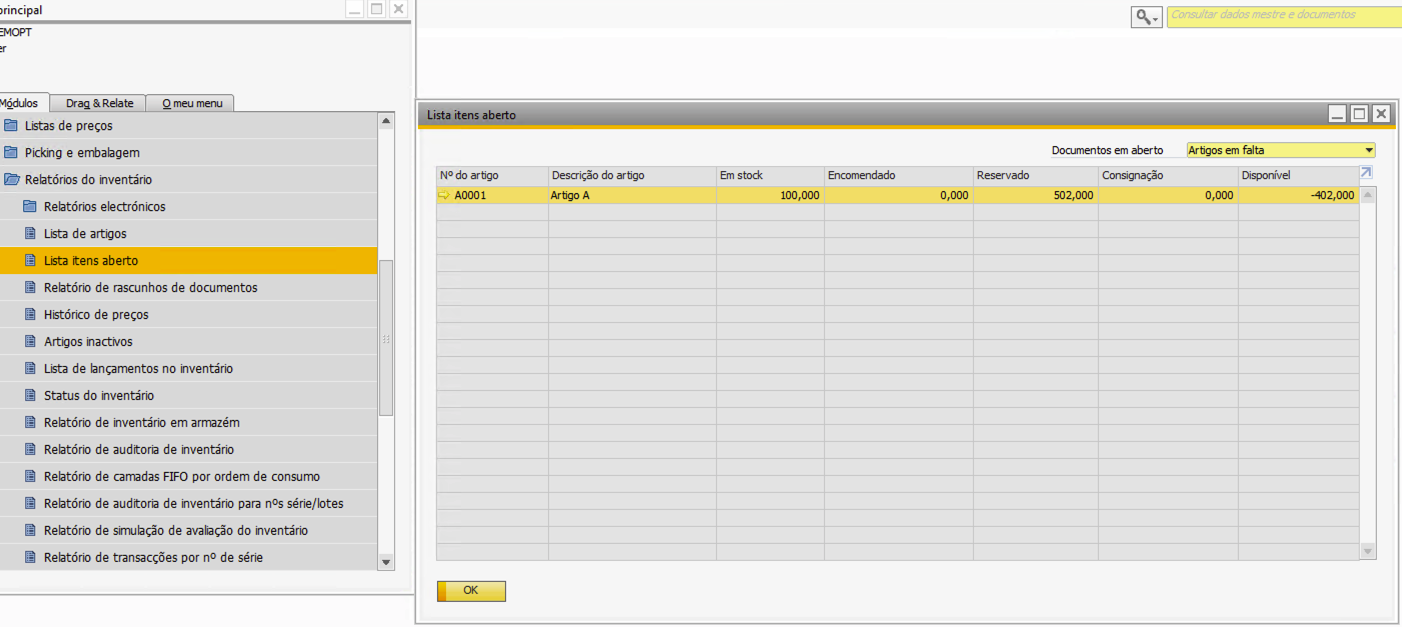
Task: Open the search options dropdown arrow
Action: pos(1156,18)
